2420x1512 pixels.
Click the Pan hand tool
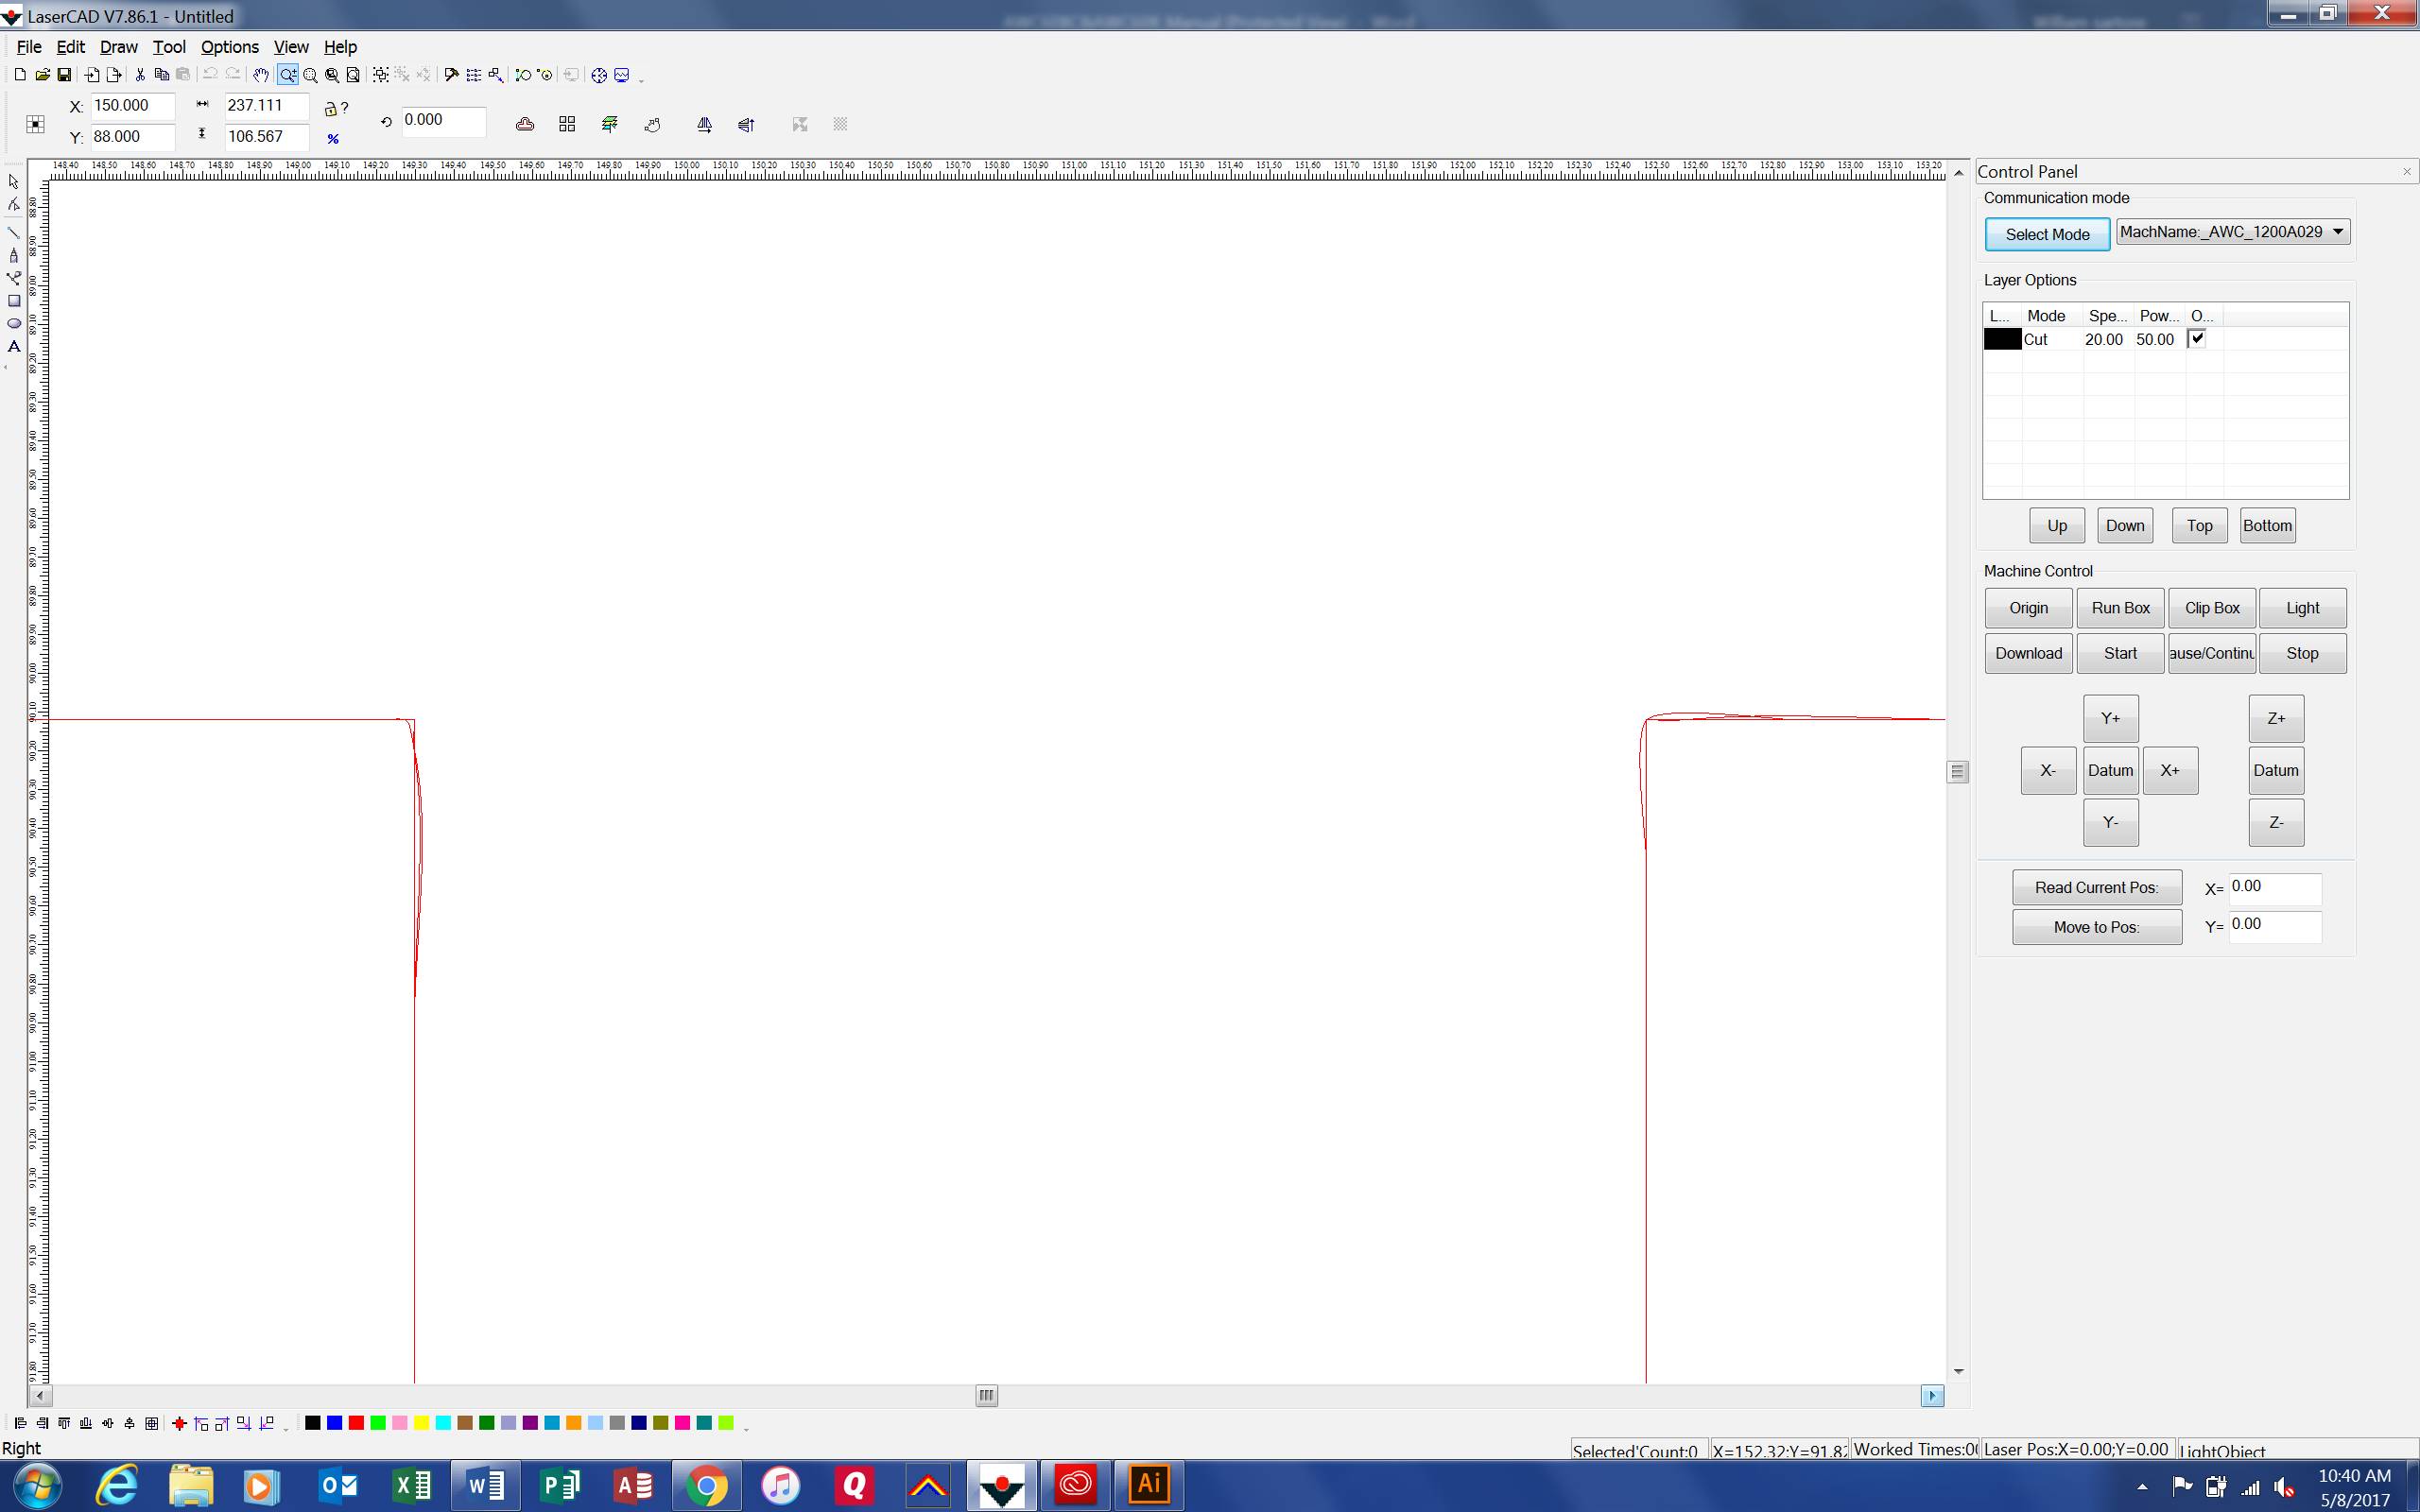261,75
